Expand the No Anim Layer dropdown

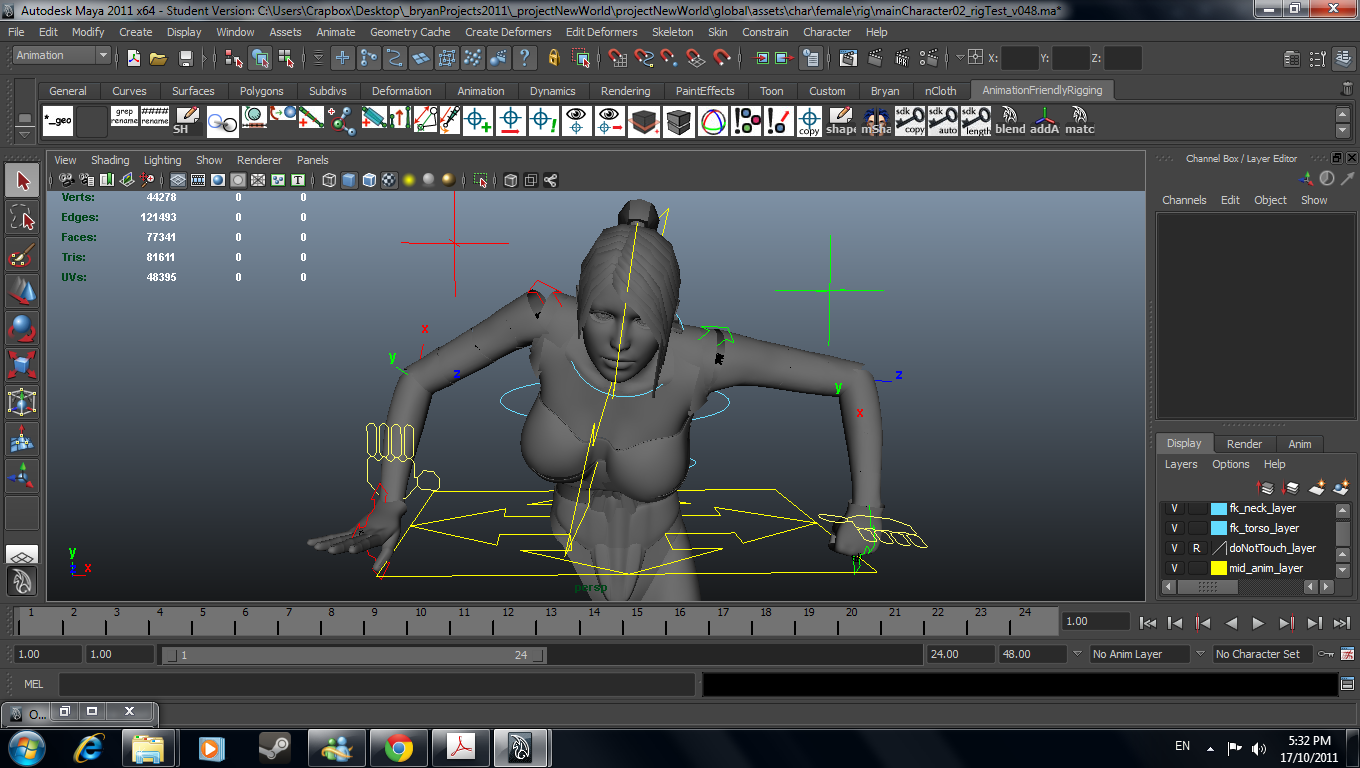[1138, 654]
